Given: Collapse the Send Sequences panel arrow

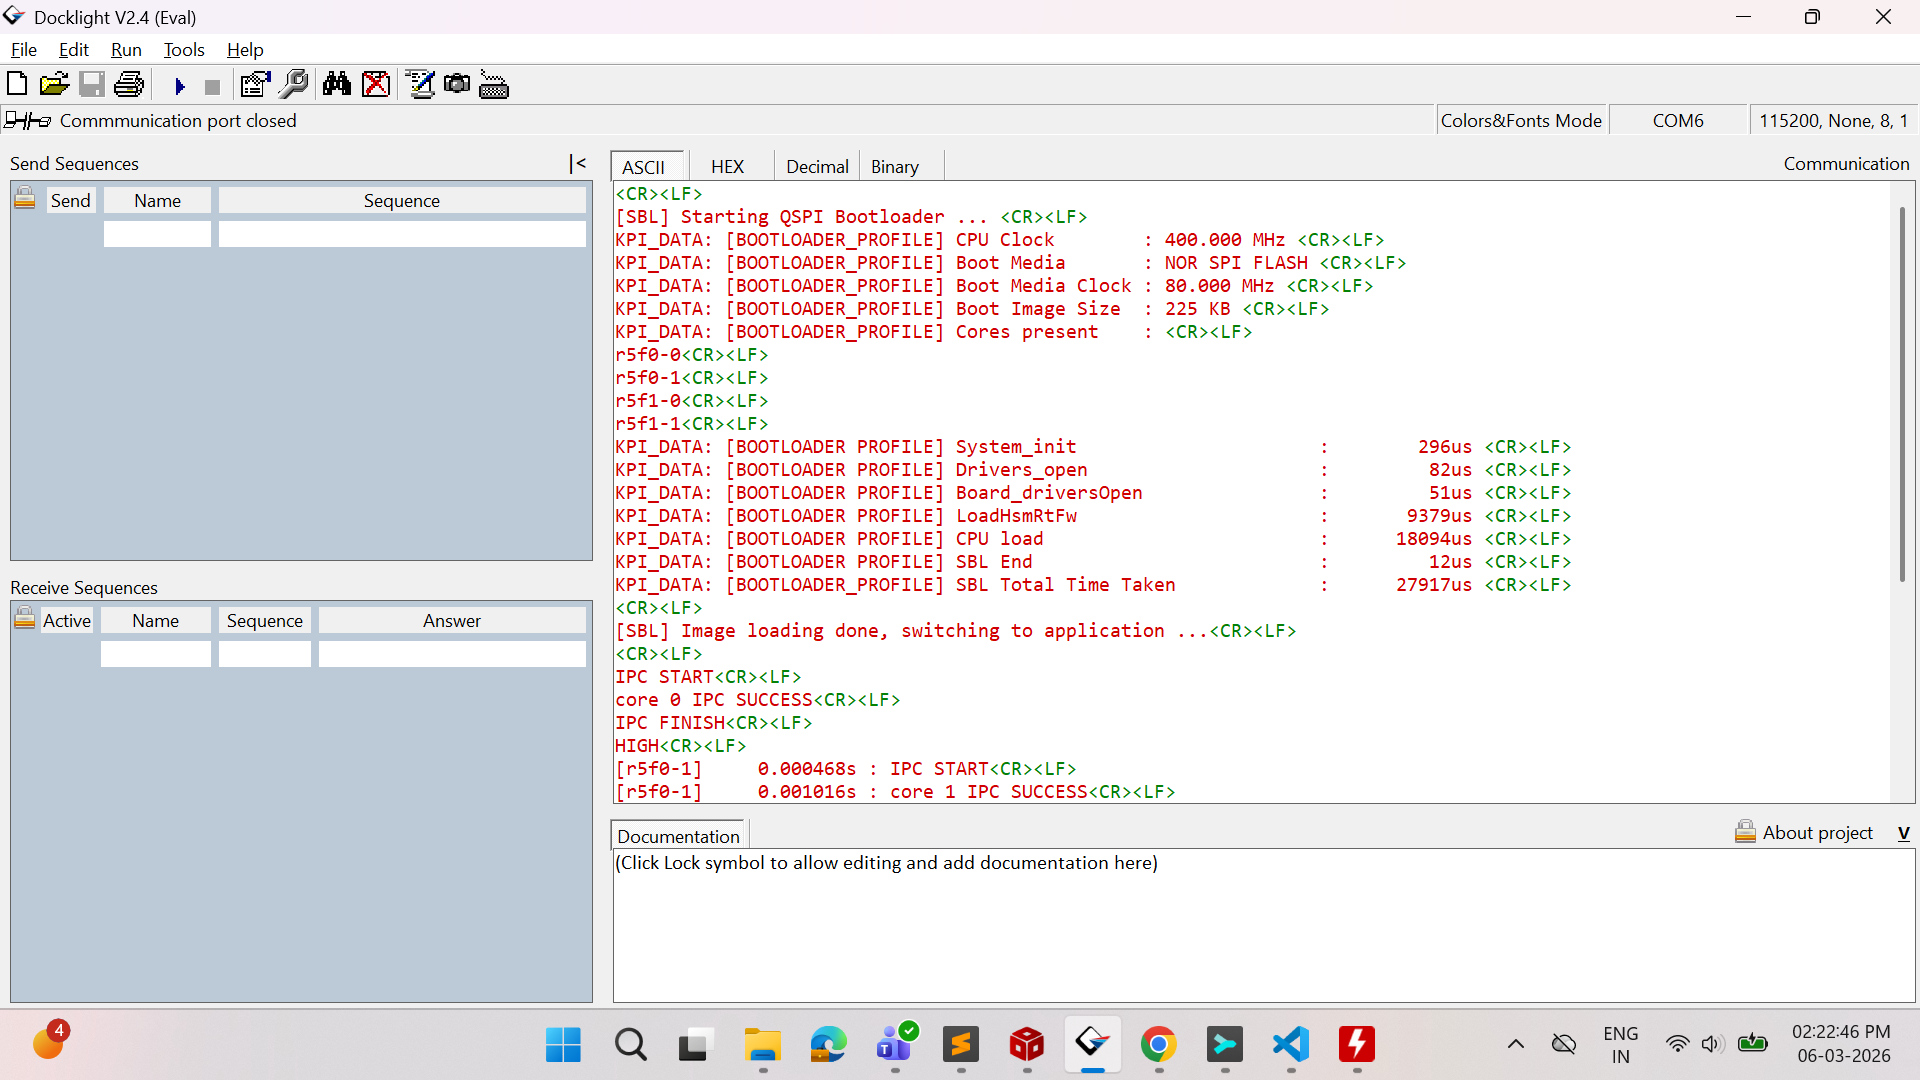Looking at the screenshot, I should pos(577,163).
